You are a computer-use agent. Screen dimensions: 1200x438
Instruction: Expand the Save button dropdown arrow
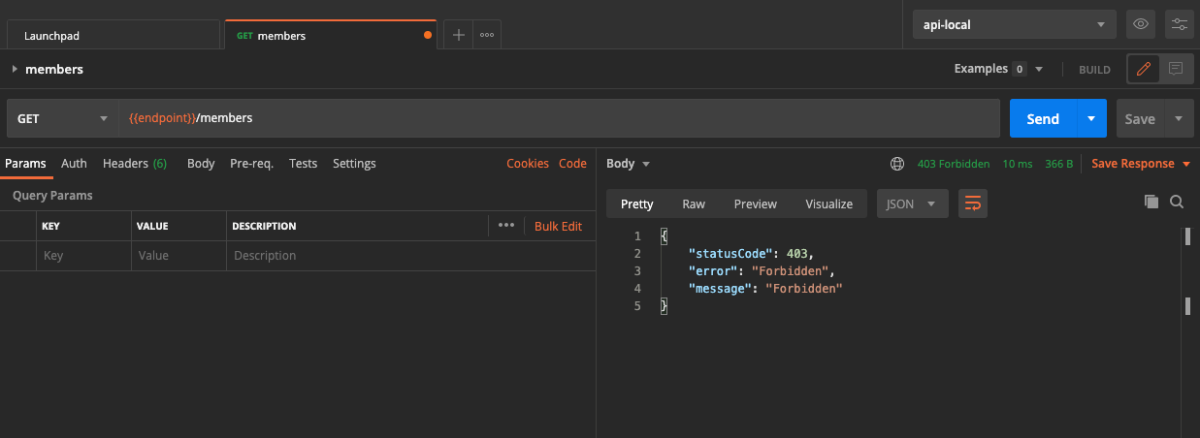click(x=1179, y=118)
